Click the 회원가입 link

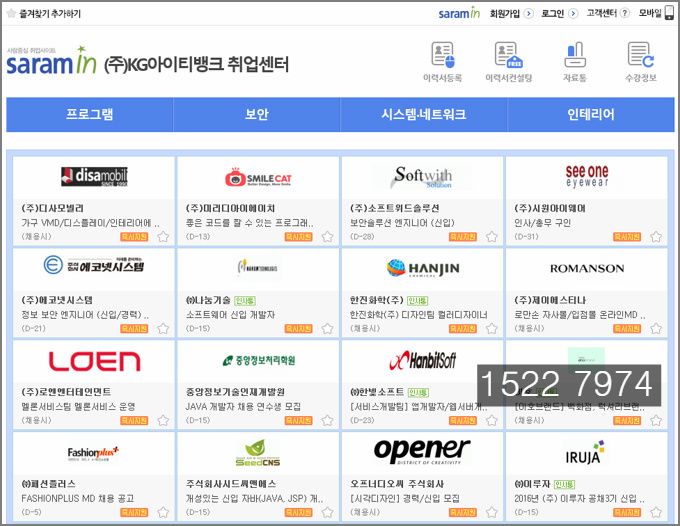[x=505, y=13]
